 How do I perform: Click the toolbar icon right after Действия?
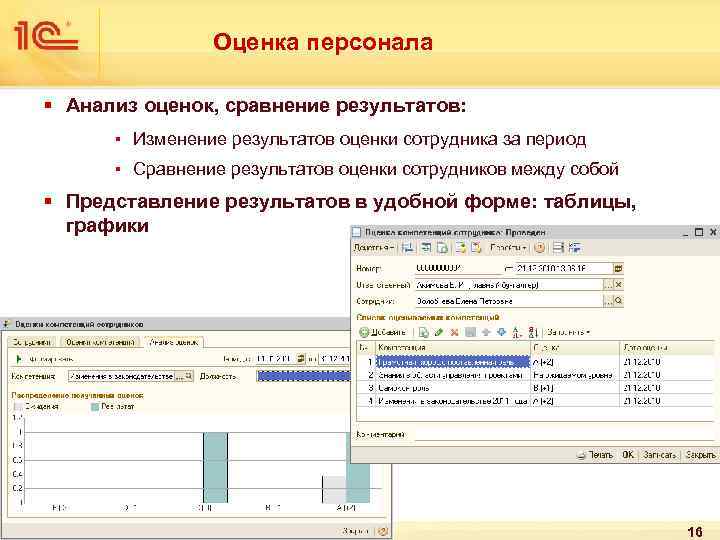click(407, 248)
